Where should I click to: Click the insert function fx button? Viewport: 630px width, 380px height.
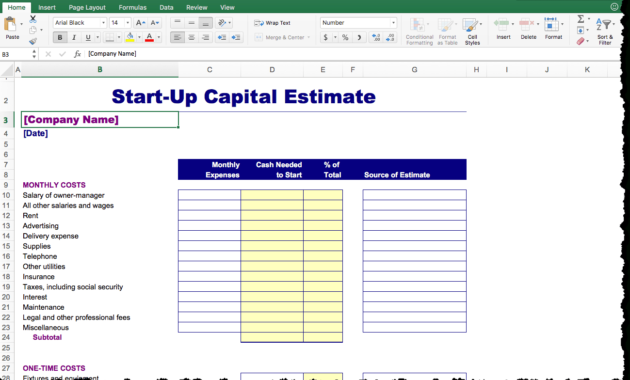(77, 54)
